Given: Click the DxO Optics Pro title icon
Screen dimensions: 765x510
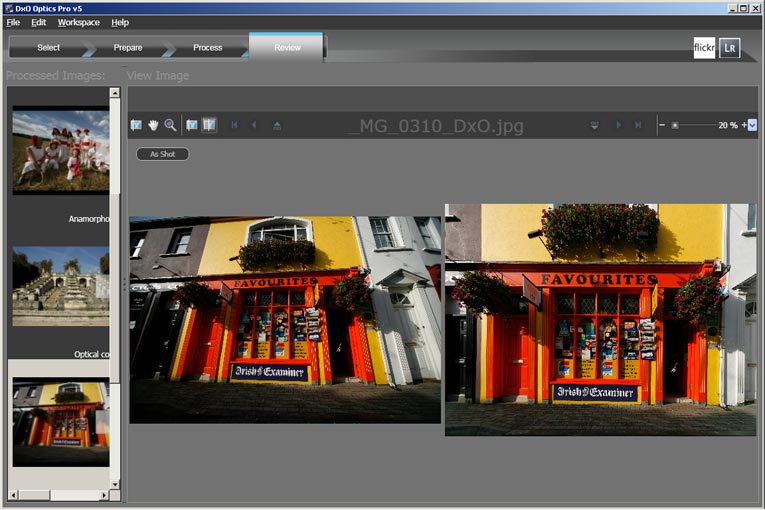Looking at the screenshot, I should point(9,8).
